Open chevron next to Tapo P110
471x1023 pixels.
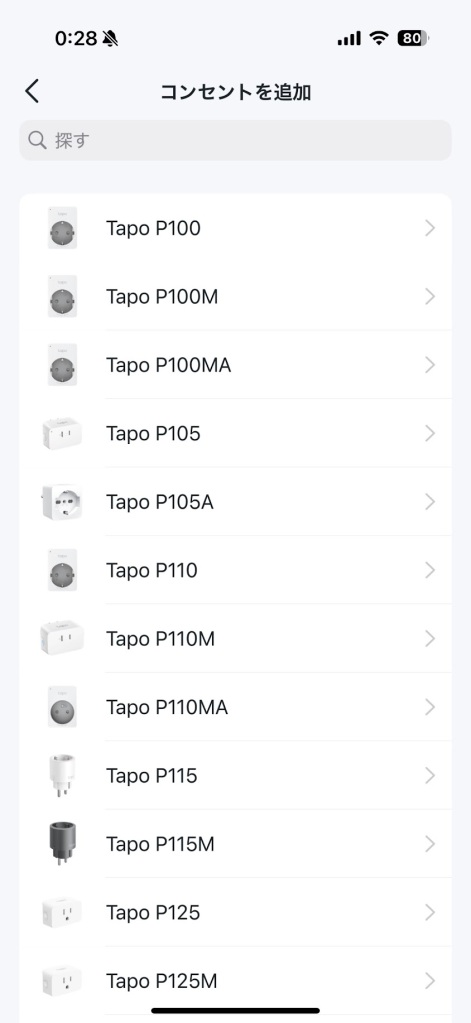coord(429,570)
